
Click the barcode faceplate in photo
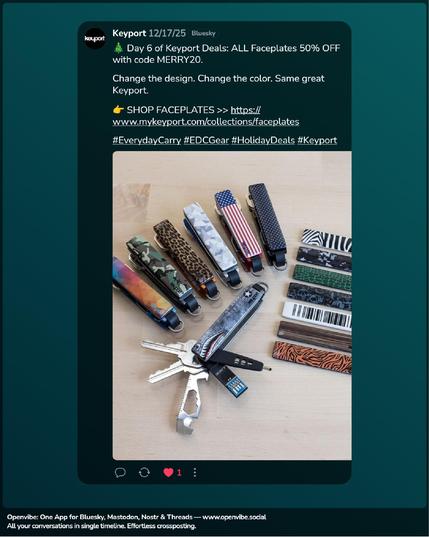pos(317,315)
